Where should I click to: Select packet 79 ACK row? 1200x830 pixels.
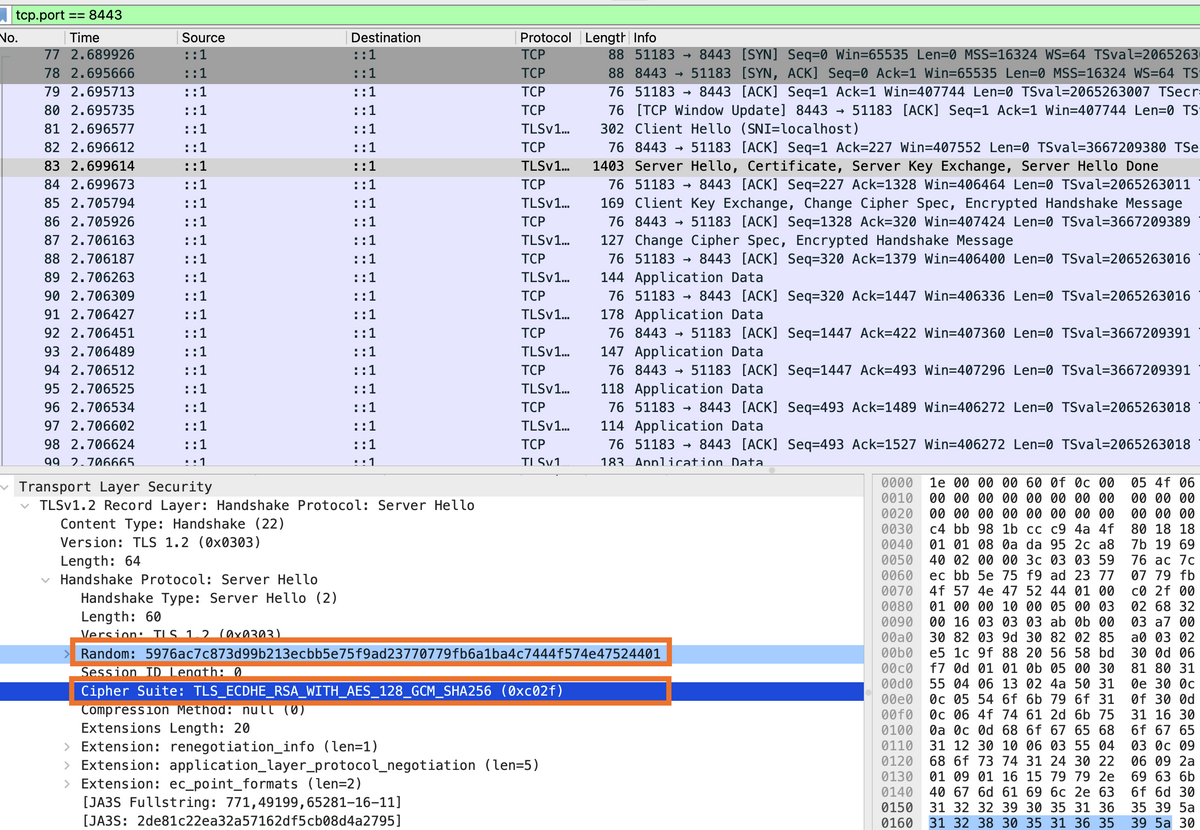pos(600,91)
